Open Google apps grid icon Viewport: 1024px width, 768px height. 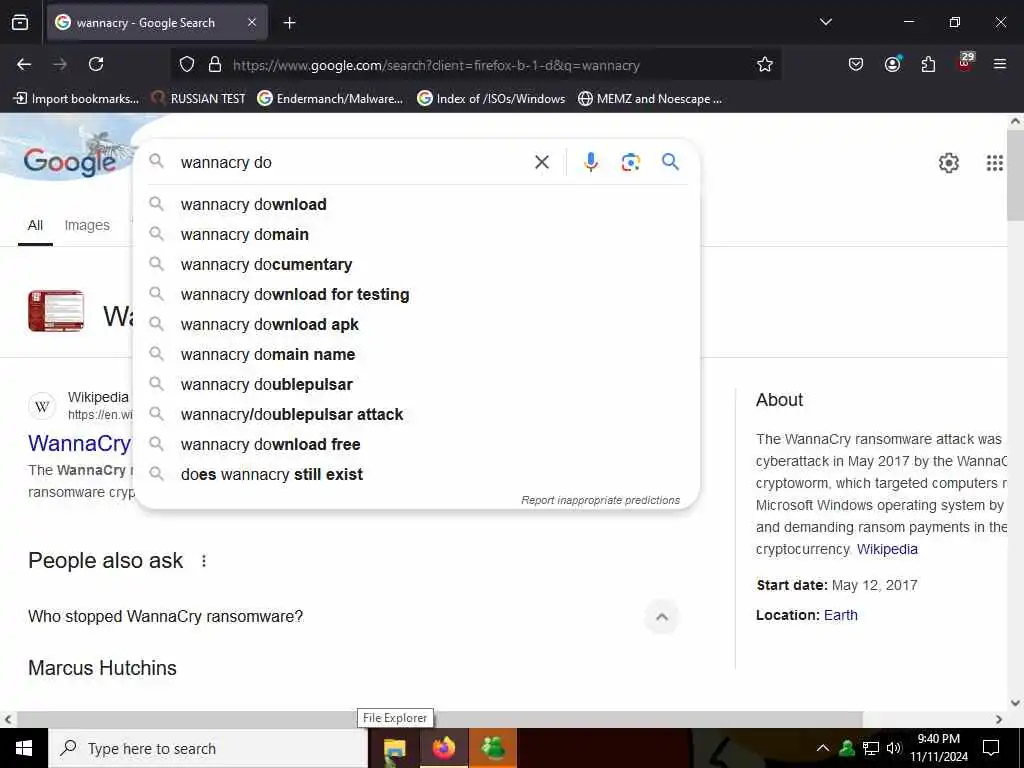pos(995,163)
